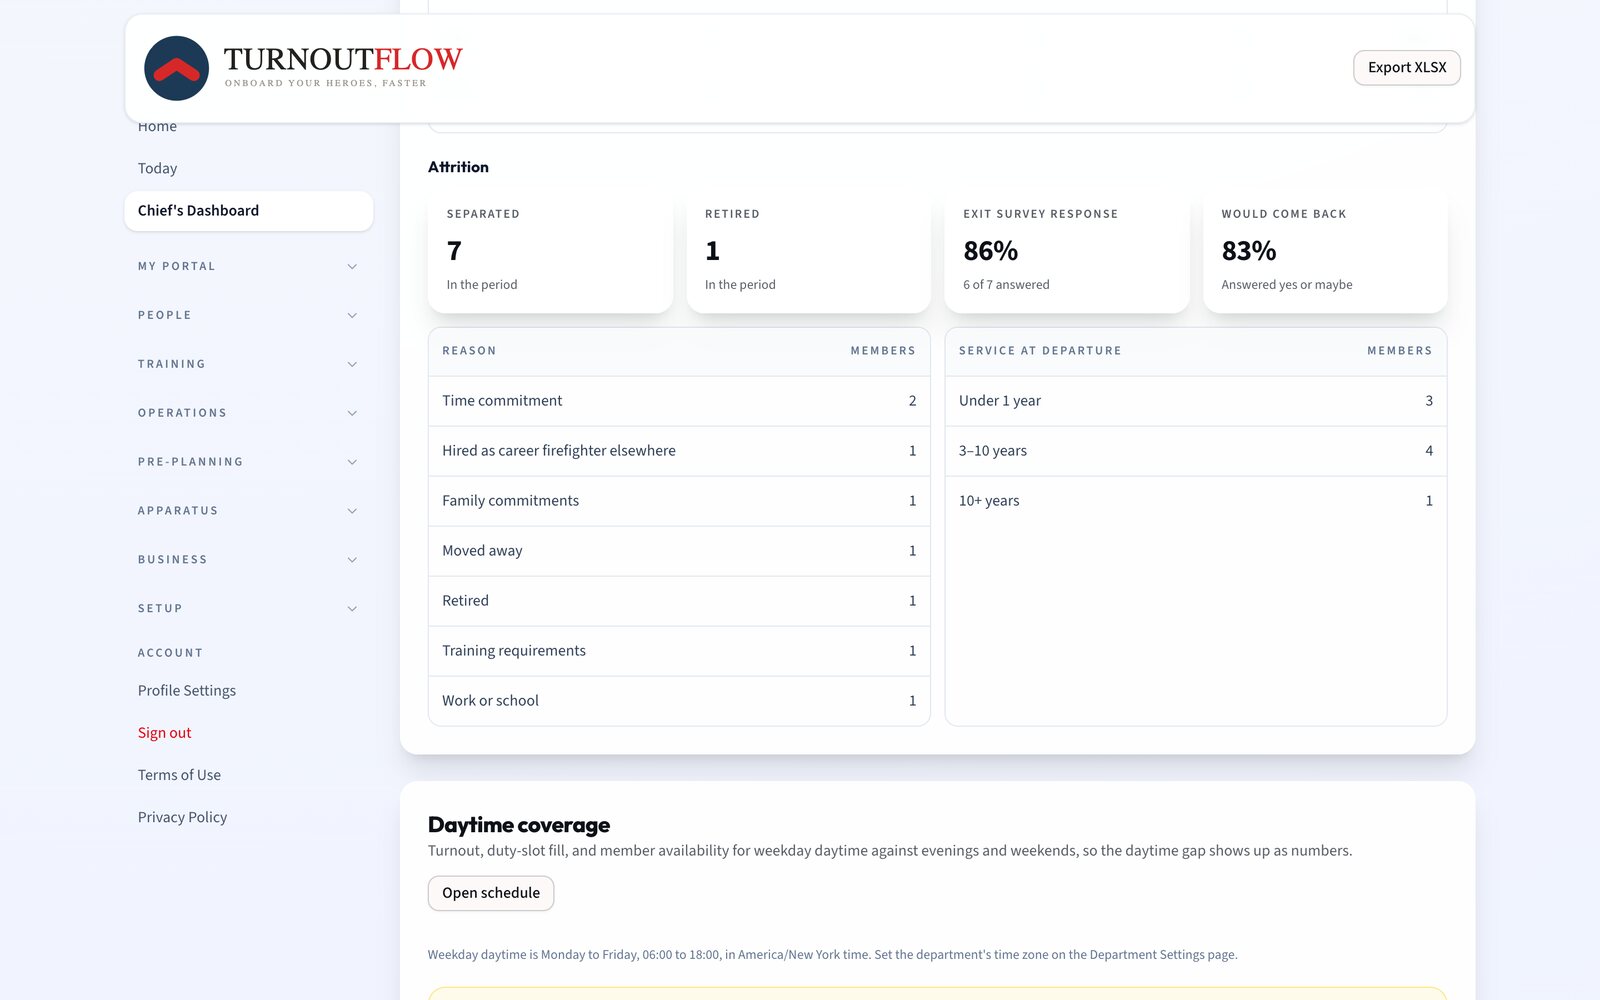1600x1000 pixels.
Task: Expand the People section chevron
Action: click(x=352, y=315)
